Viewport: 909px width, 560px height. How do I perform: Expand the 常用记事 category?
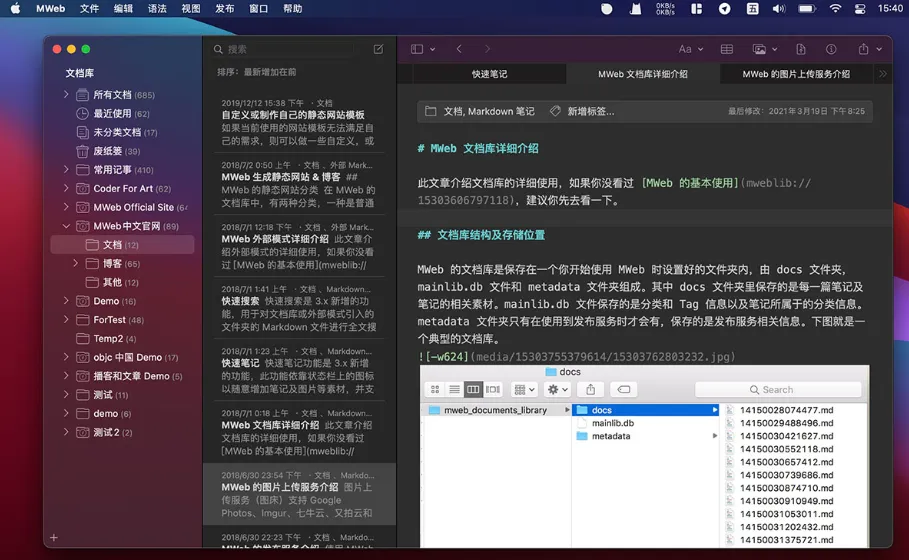click(x=66, y=170)
